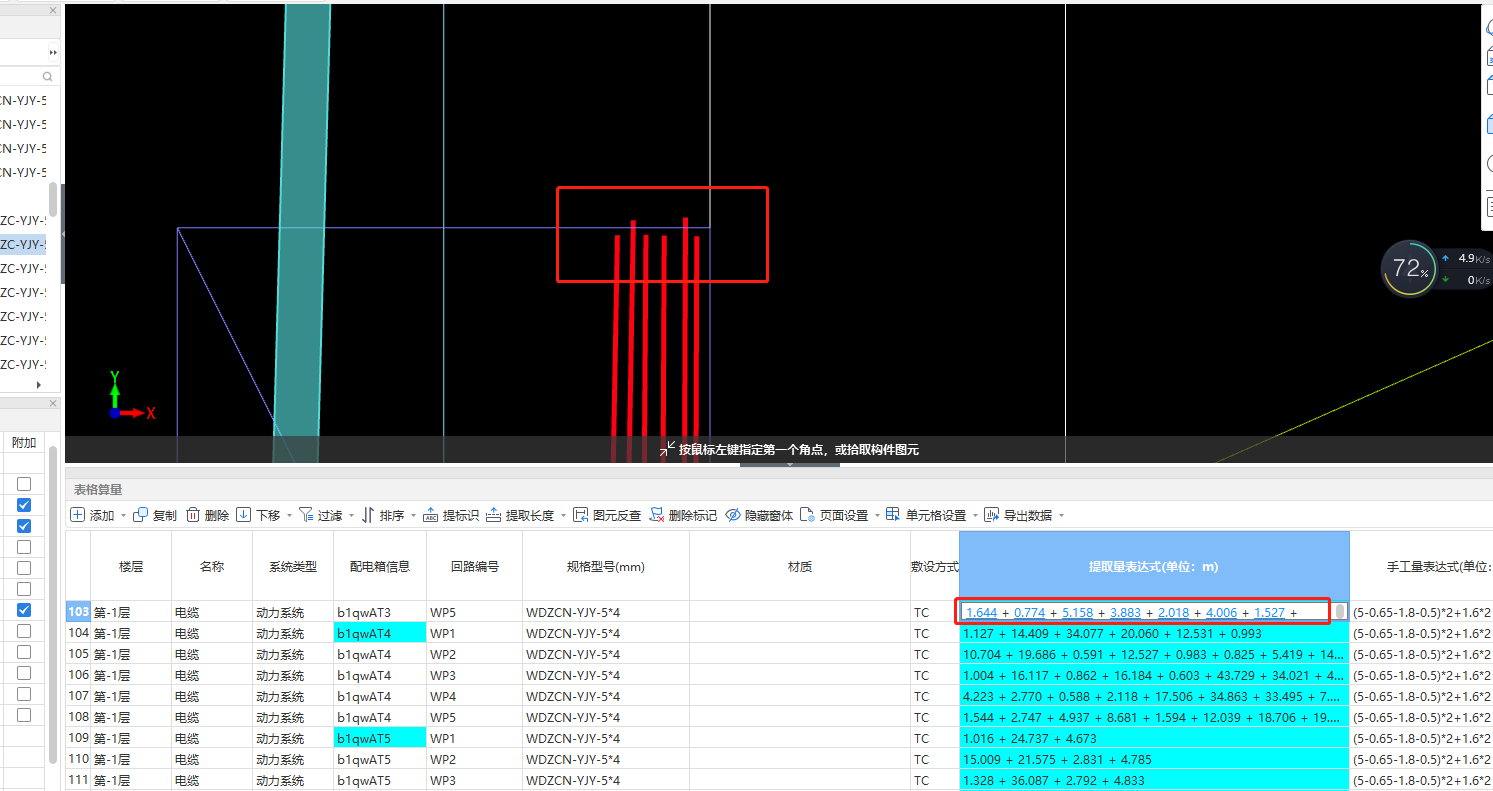
Task: Click the 敷设方式 column header
Action: [x=935, y=566]
